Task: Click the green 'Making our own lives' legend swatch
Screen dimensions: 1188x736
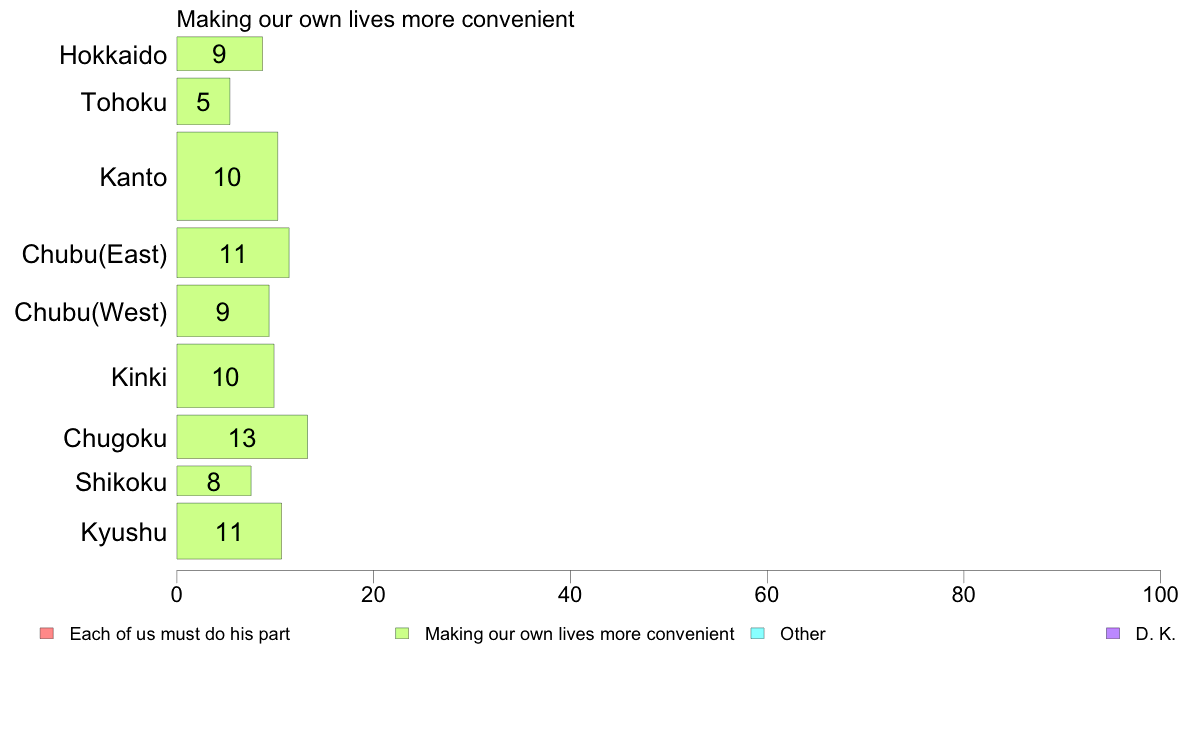Action: tap(402, 633)
